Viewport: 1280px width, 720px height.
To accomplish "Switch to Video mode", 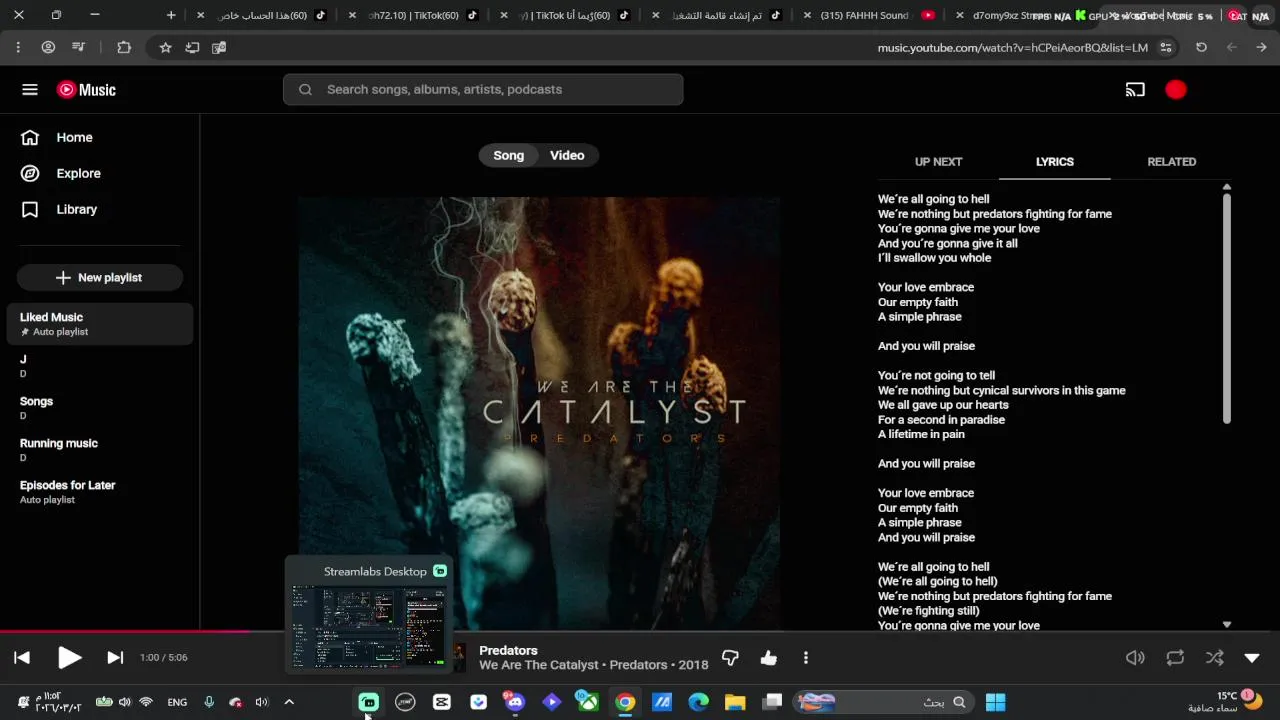I will [x=567, y=156].
